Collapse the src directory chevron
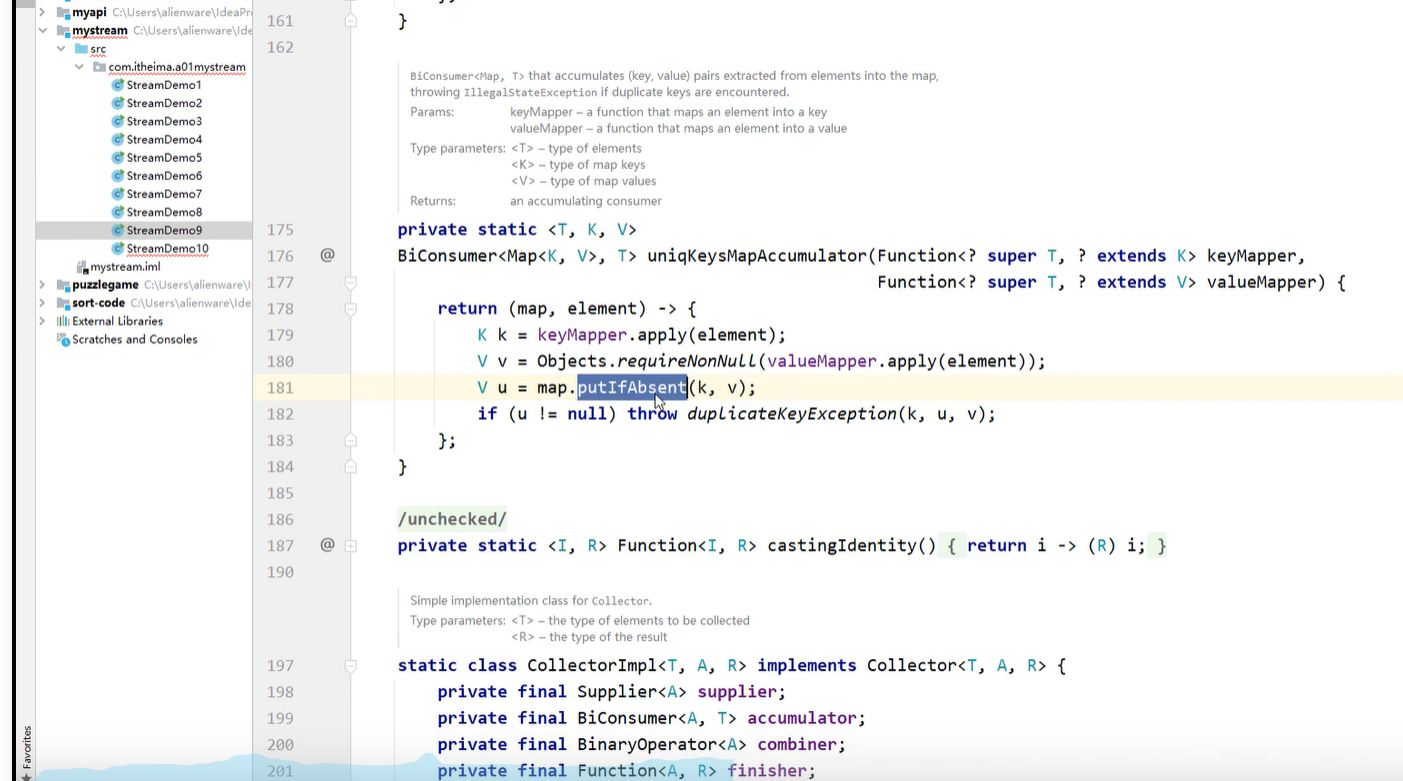This screenshot has height=781, width=1403. pos(60,48)
